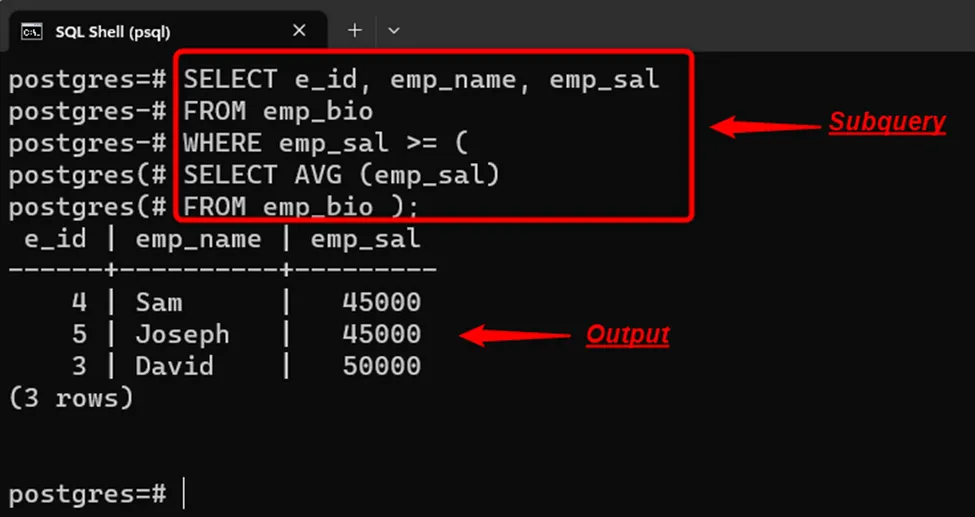Click the red Subquery annotation label
Screen dimensions: 975x517
[886, 122]
